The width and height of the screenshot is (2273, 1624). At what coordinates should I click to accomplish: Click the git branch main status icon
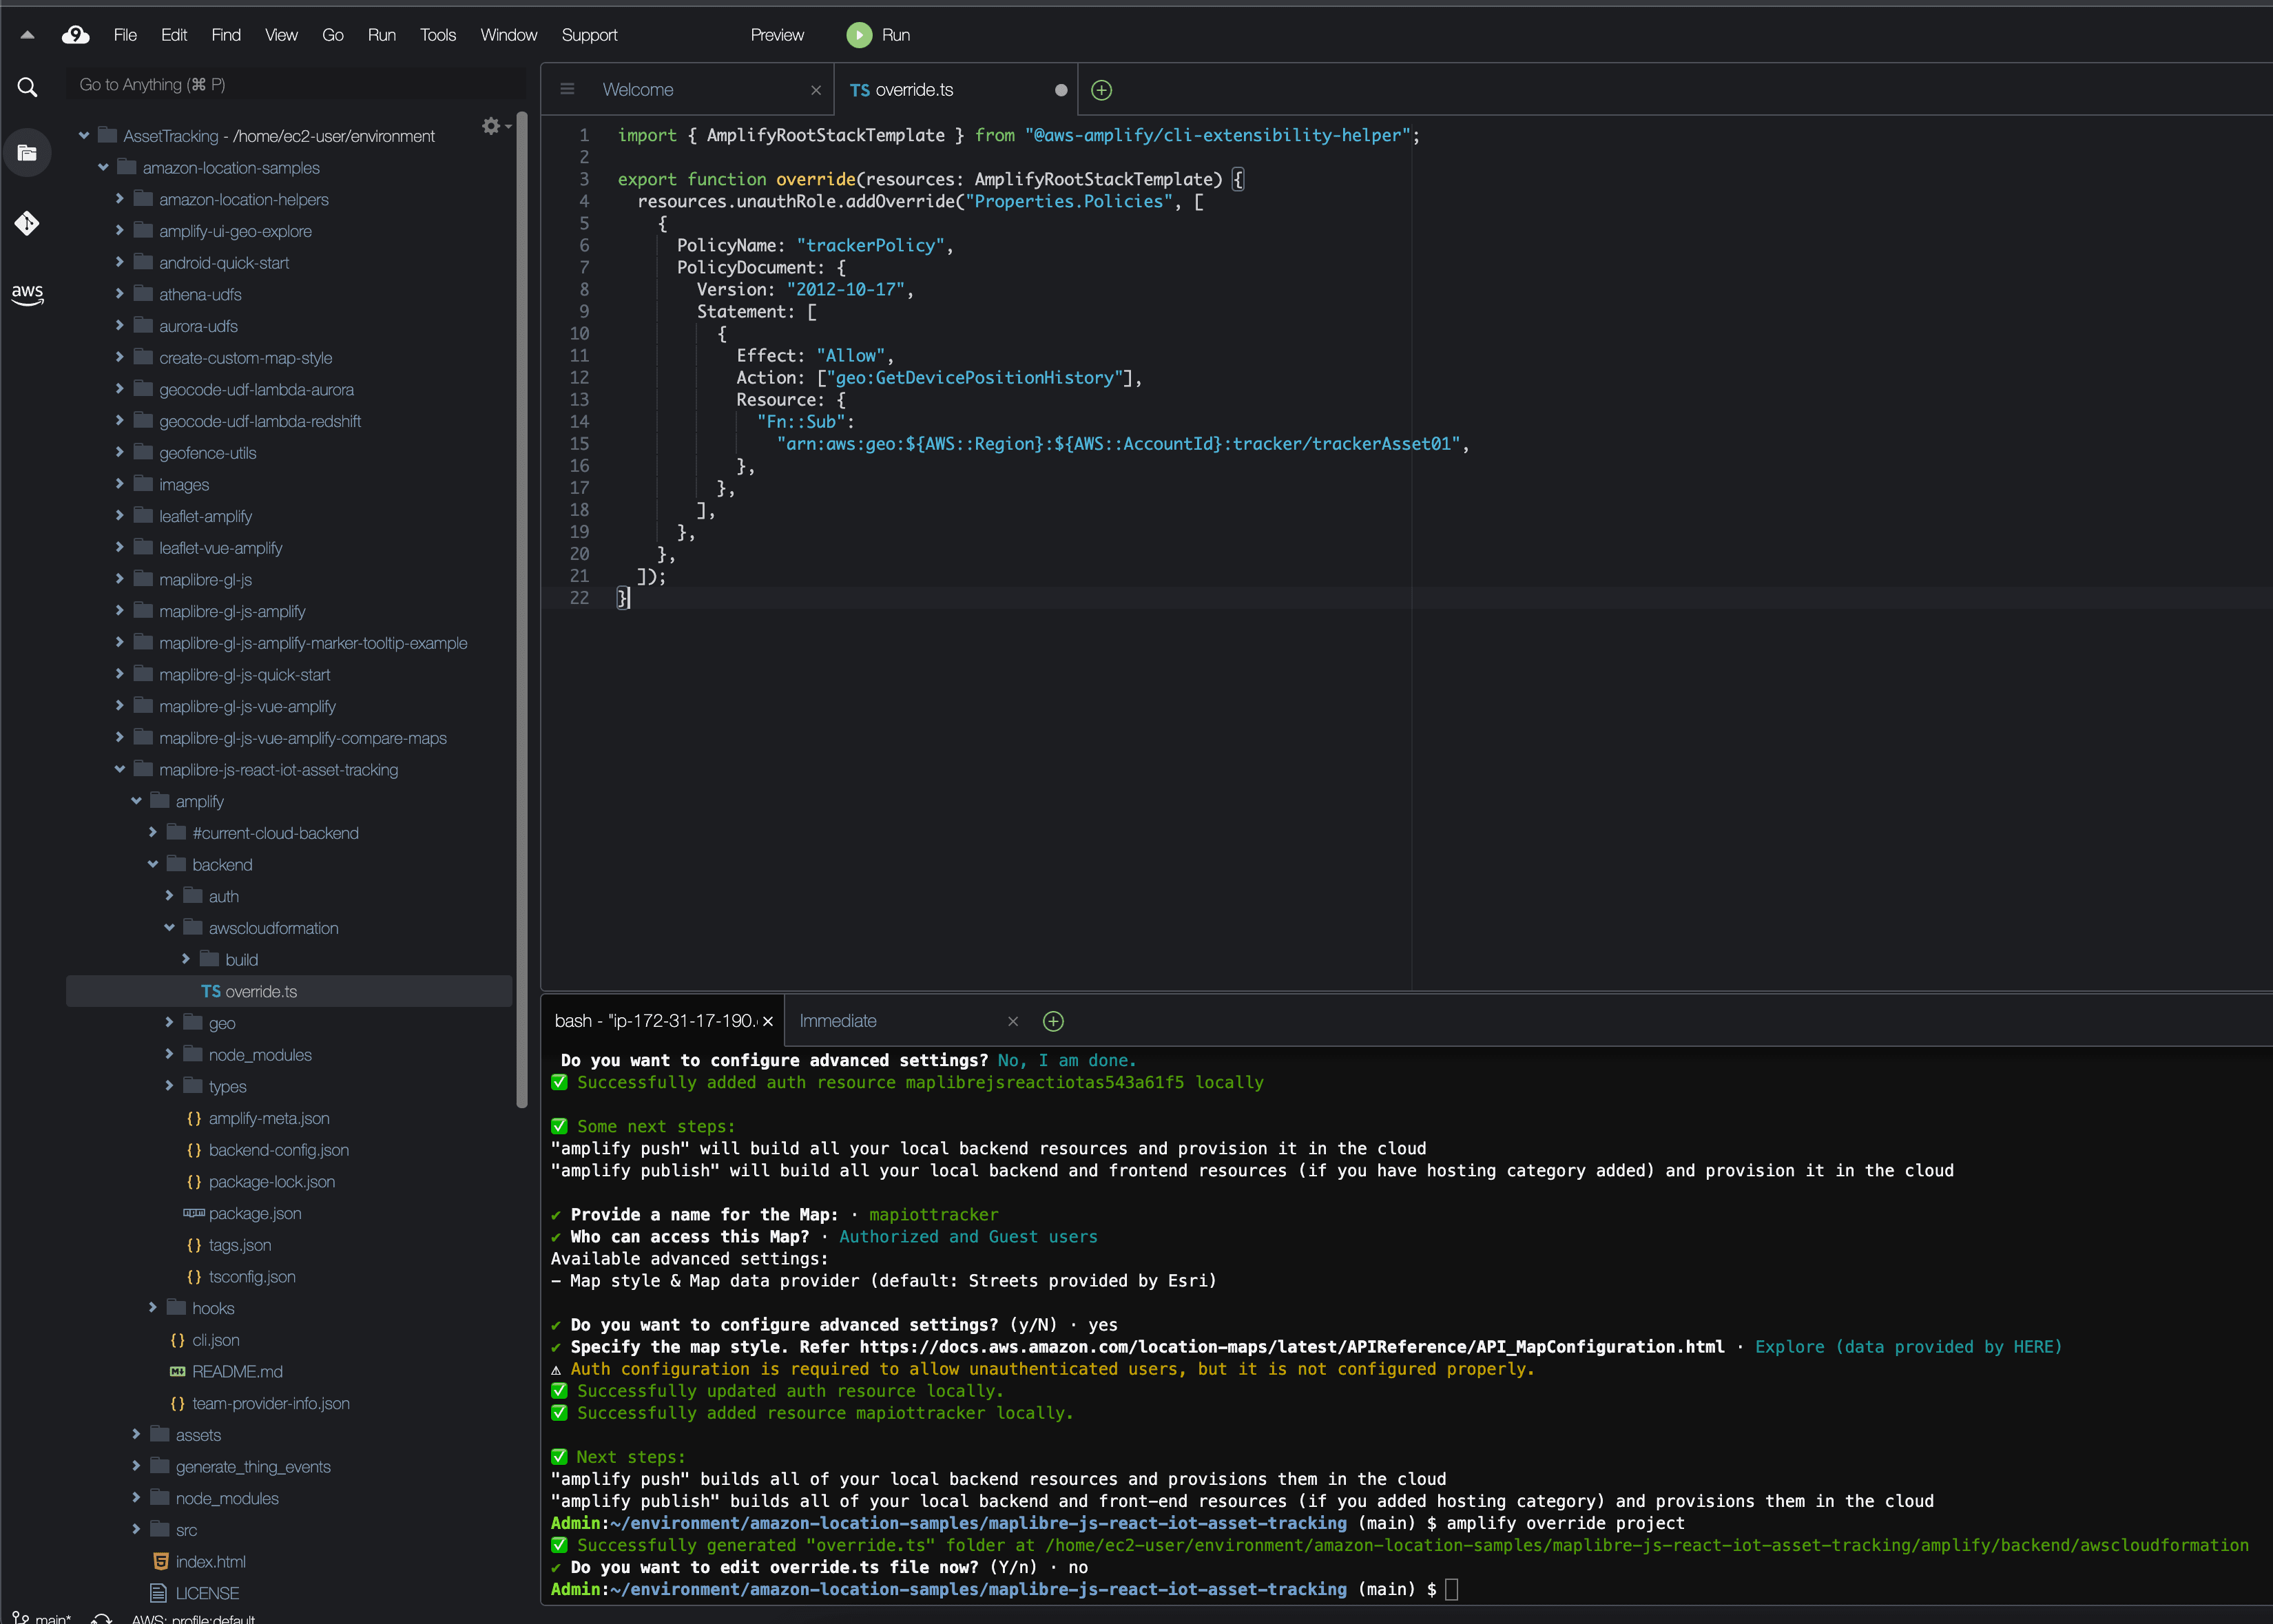tap(41, 1617)
